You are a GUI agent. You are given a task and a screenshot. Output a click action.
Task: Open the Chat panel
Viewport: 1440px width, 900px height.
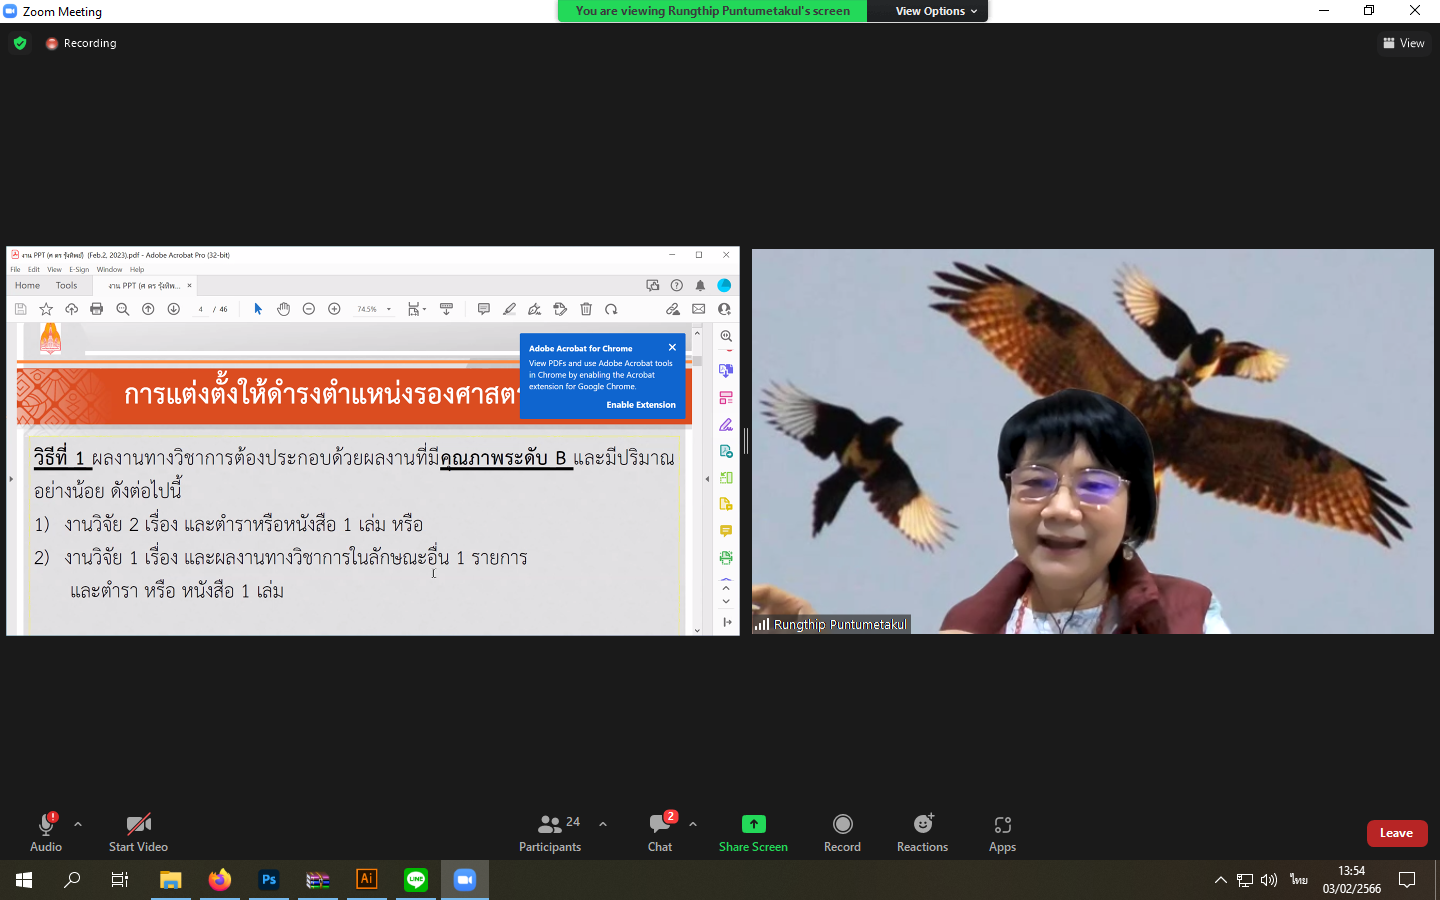pyautogui.click(x=660, y=832)
